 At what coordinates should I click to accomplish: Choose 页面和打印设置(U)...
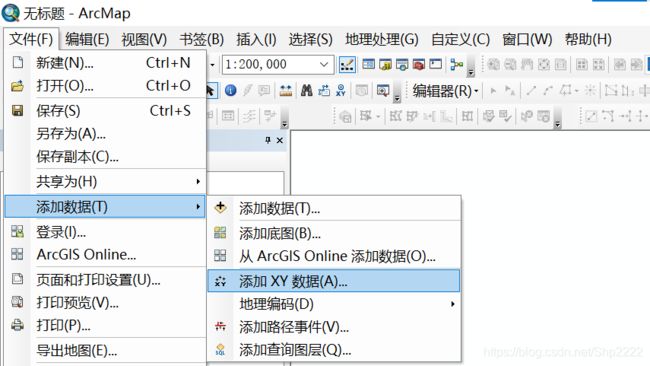click(x=105, y=280)
